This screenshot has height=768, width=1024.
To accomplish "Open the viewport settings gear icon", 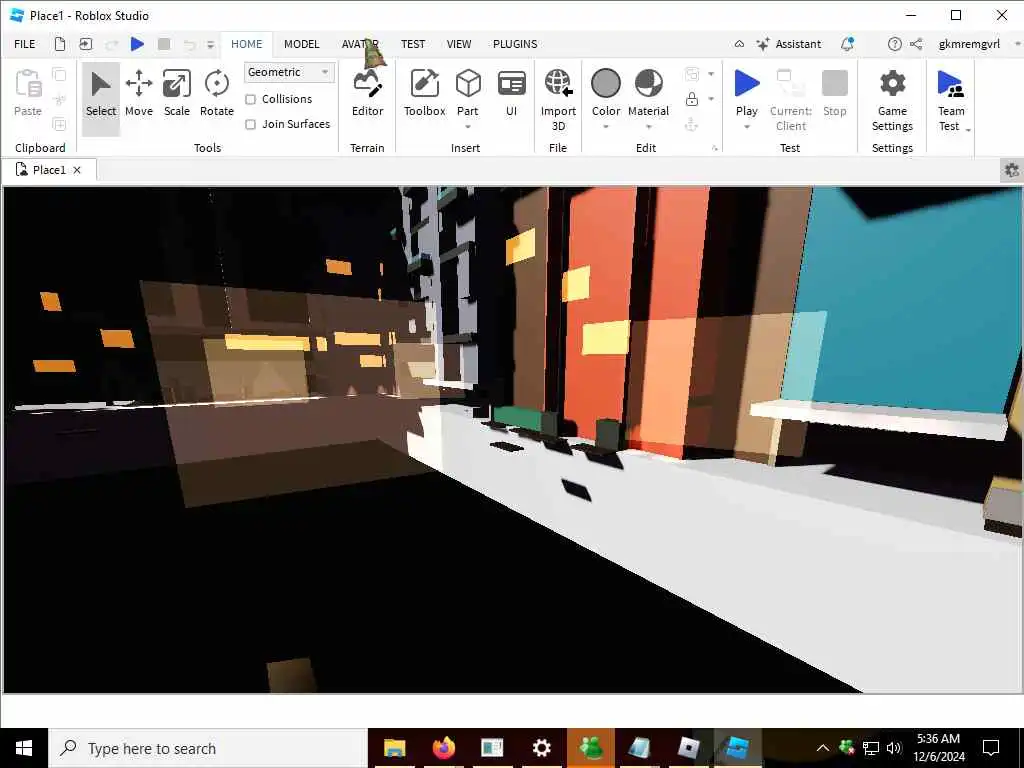I will [1012, 170].
